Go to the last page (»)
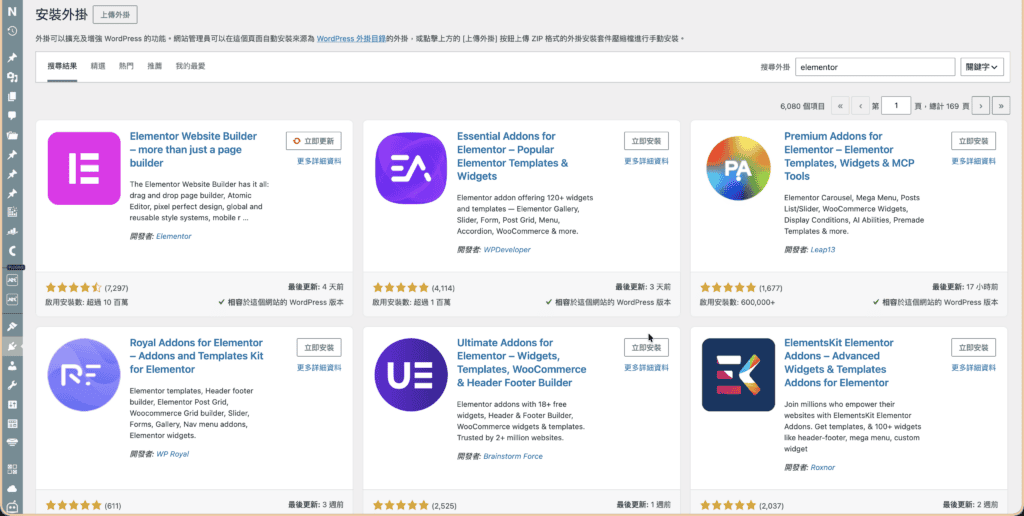1024x516 pixels. (x=1001, y=105)
